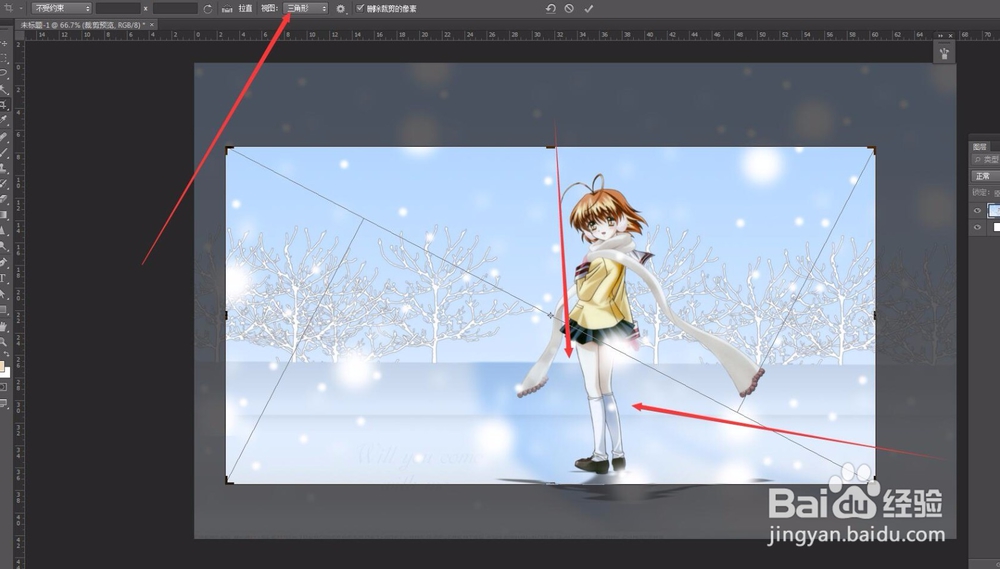
Task: Change the screen mode icon
Action: [3, 403]
